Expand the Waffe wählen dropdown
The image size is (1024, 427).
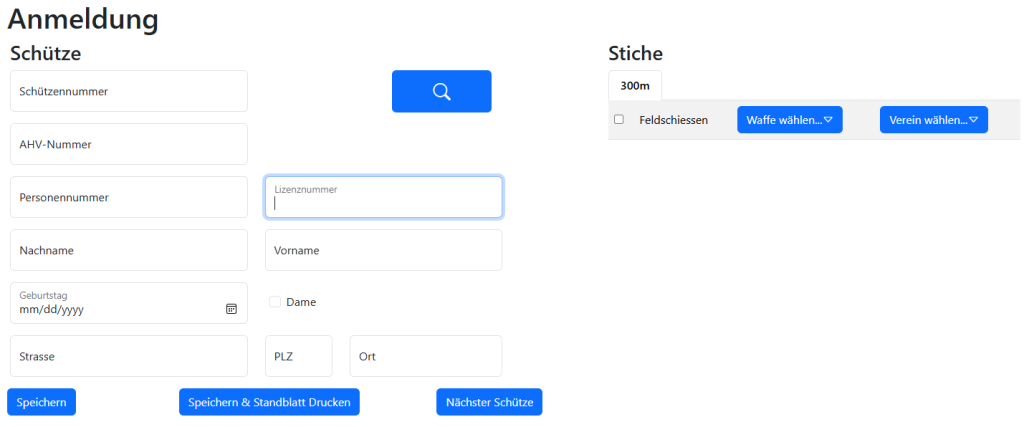click(790, 120)
